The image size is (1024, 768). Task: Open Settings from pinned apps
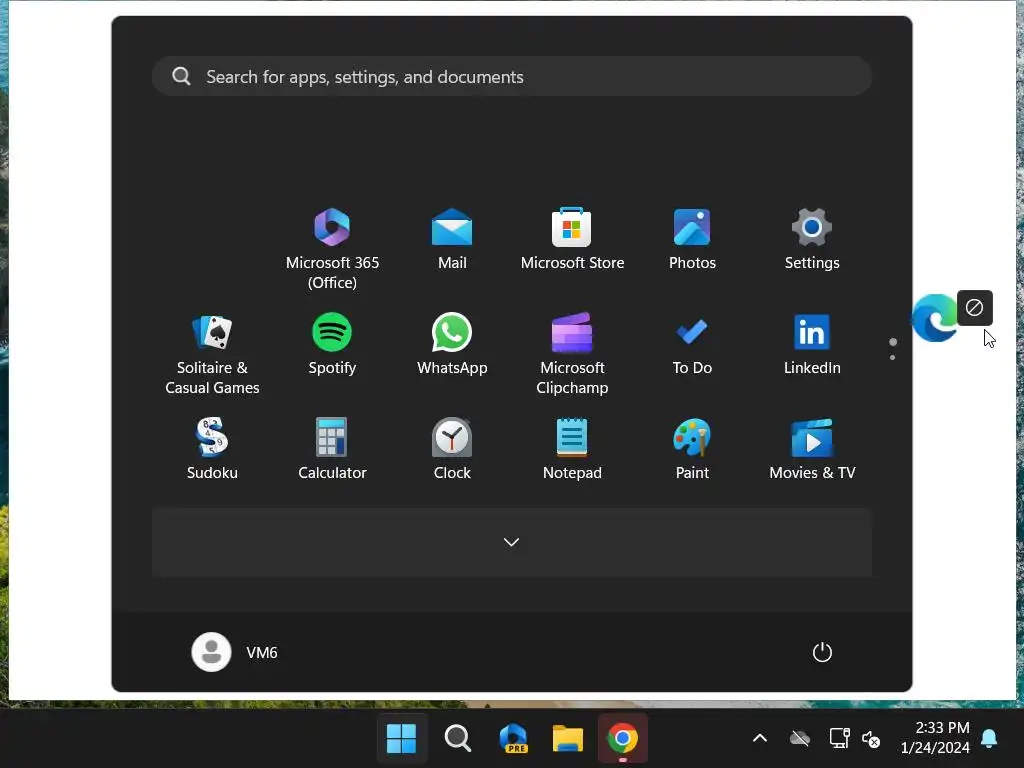click(812, 239)
